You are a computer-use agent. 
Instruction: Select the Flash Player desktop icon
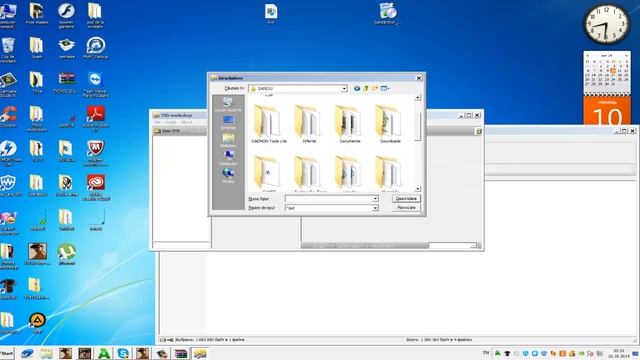coord(66,16)
